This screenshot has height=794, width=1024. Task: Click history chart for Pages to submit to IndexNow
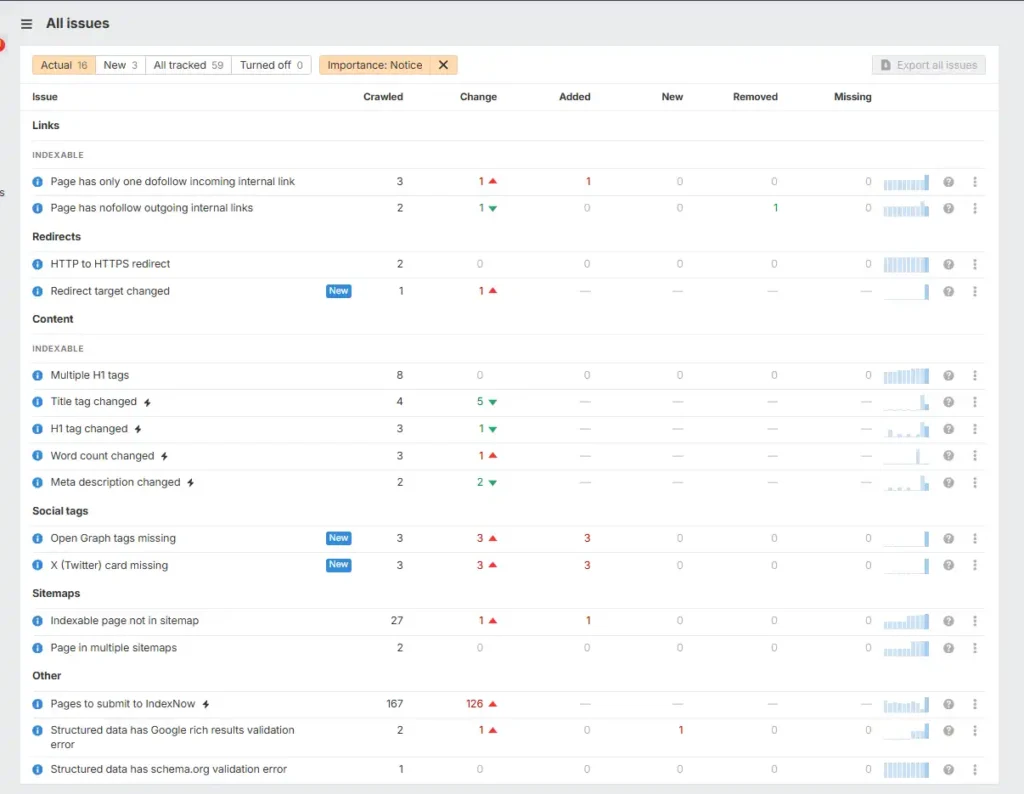(x=906, y=705)
